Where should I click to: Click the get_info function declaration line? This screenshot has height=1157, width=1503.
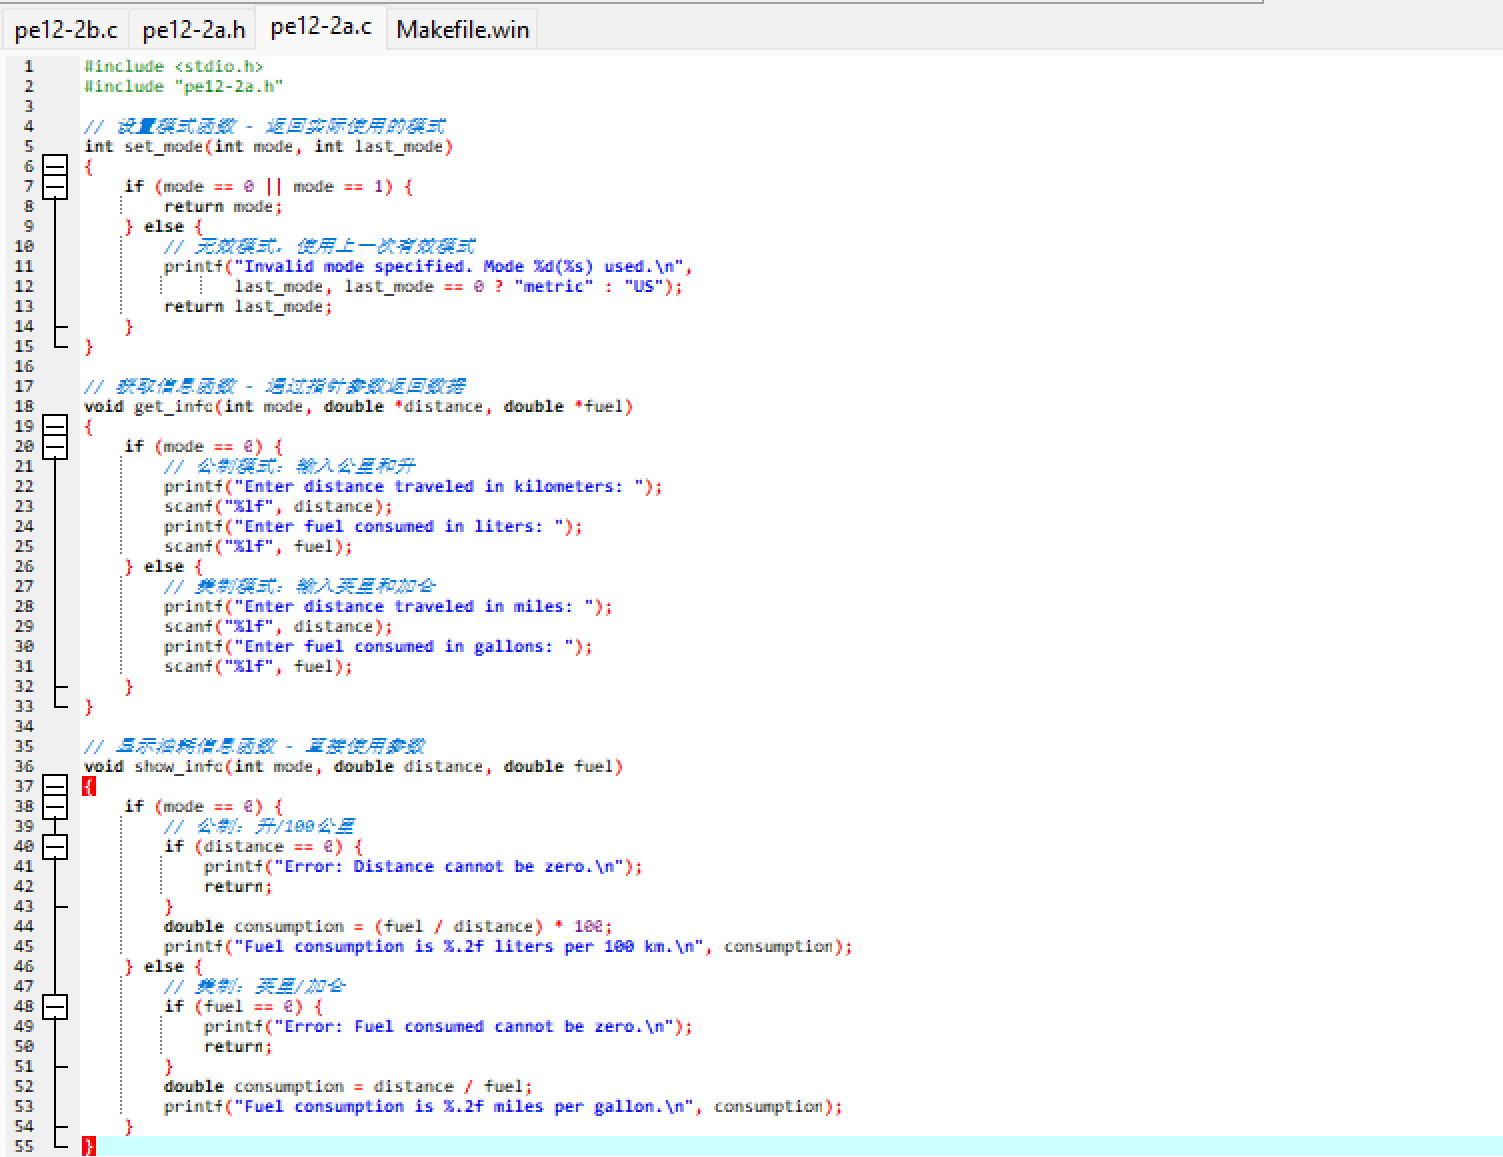[359, 407]
